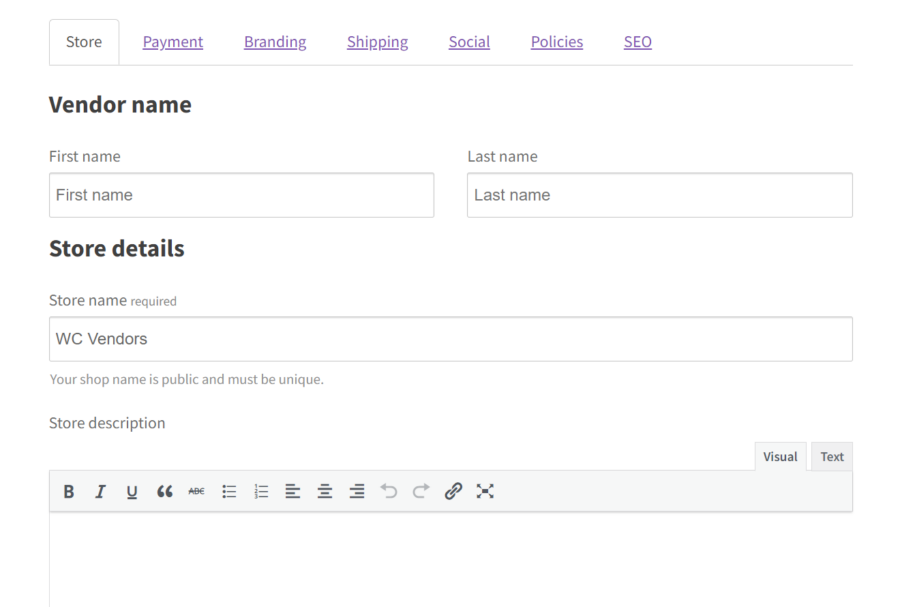Align description text to center
The width and height of the screenshot is (900, 607).
click(325, 491)
